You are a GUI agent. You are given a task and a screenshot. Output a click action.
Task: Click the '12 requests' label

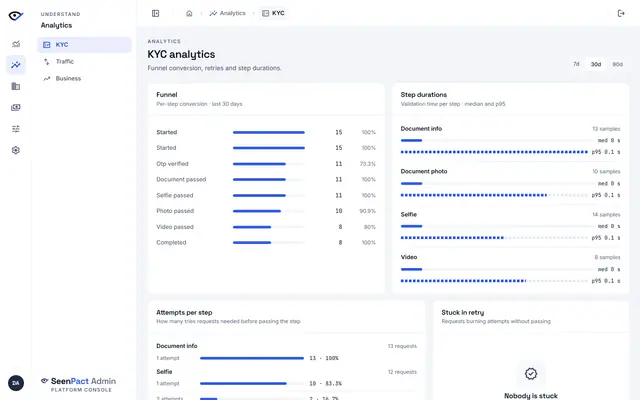click(402, 372)
